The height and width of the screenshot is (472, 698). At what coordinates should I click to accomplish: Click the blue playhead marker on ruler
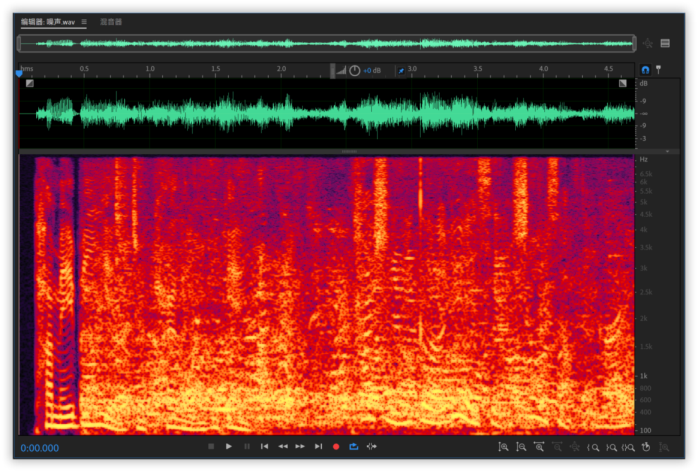(x=19, y=73)
